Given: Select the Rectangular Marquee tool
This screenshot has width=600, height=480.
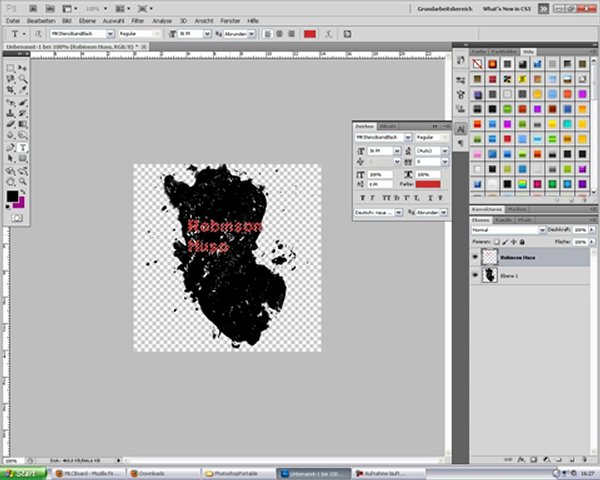Looking at the screenshot, I should [x=10, y=67].
